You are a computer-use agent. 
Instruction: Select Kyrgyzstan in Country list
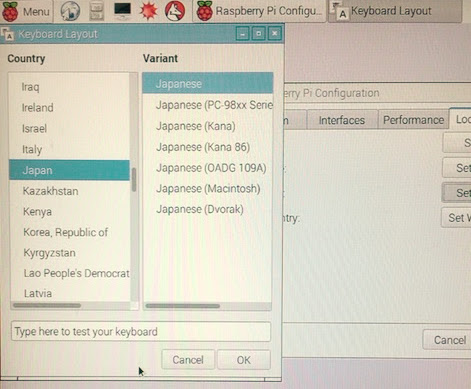[69, 253]
